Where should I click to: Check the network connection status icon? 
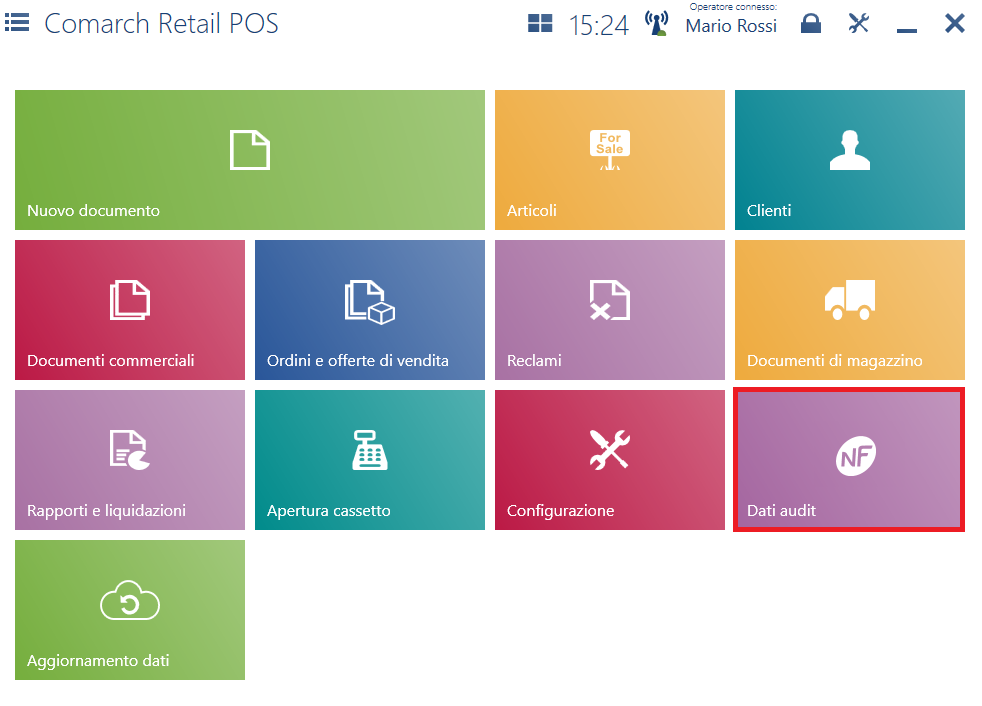pos(657,23)
